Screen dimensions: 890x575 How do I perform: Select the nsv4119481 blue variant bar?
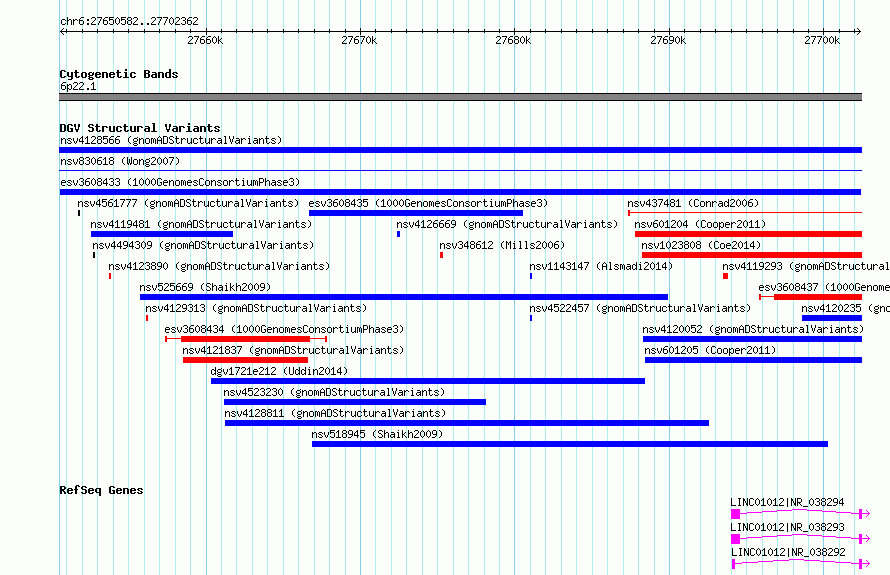pyautogui.click(x=162, y=234)
